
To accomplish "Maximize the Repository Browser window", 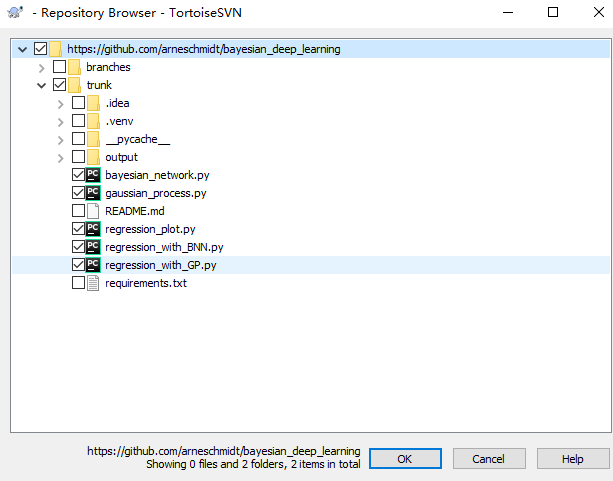I will pyautogui.click(x=553, y=12).
